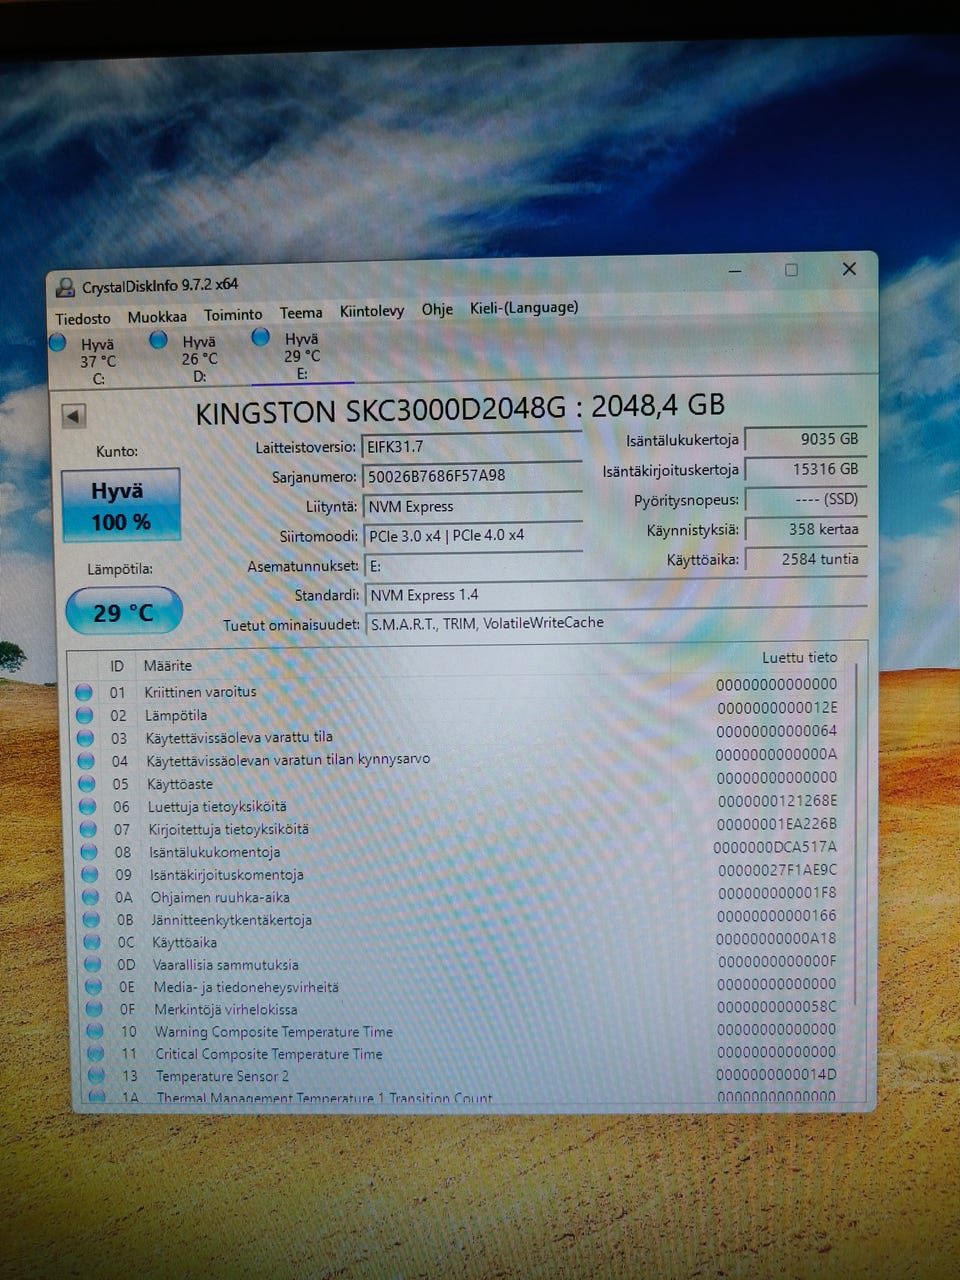Click status dot for Jännitteenkytkentäkertoja
Screen dimensions: 960x1280
coord(92,920)
